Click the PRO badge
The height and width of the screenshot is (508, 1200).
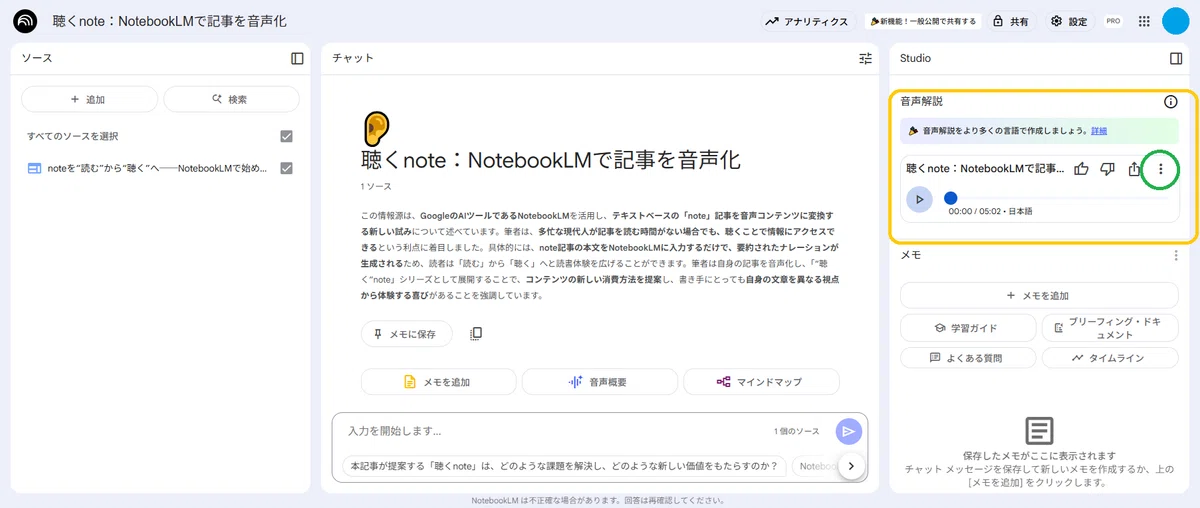coord(1113,21)
